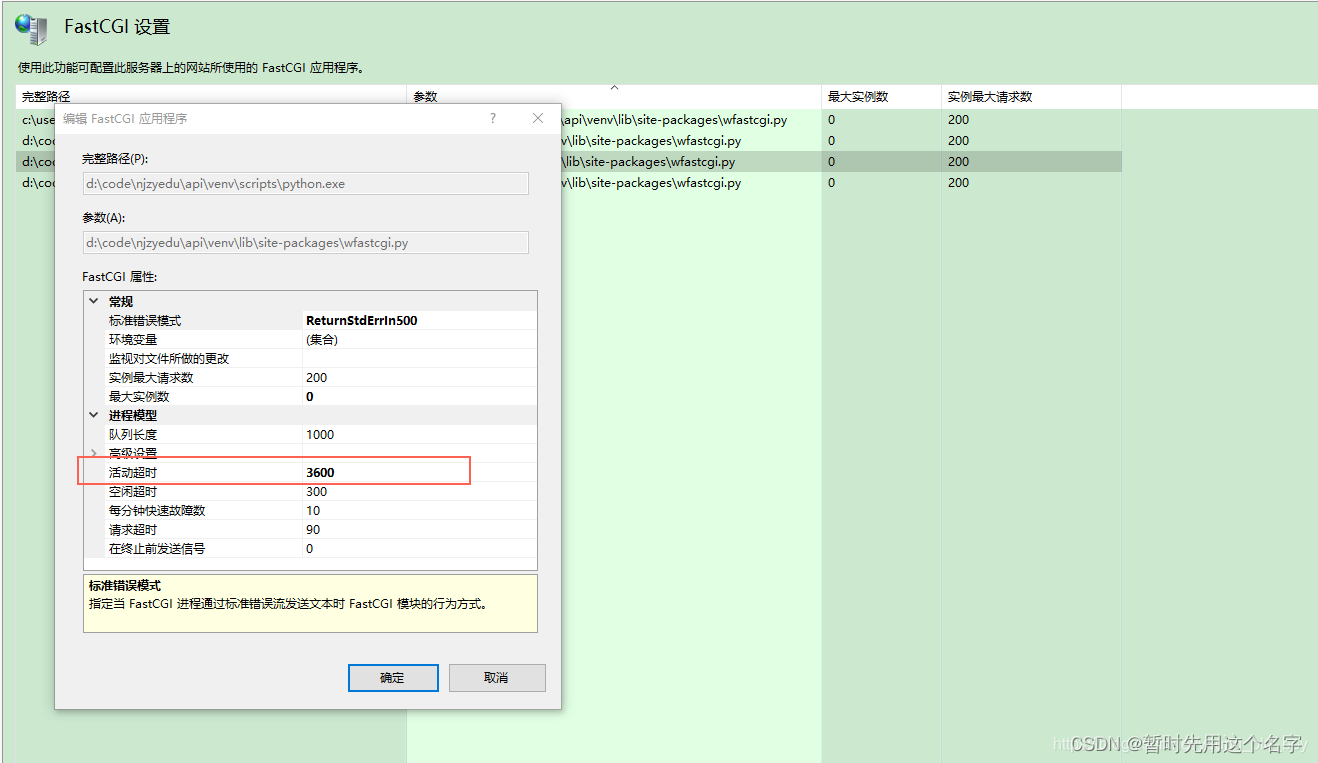Click the 实例最大请求数 value 200 in dialog
Screen dimensions: 1318x763
coord(317,377)
